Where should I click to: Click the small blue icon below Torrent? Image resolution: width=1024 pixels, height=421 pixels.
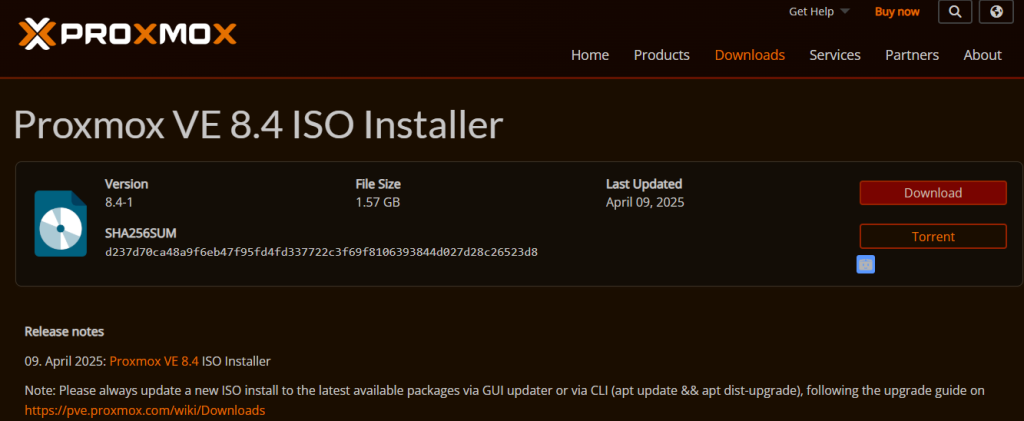tap(866, 264)
